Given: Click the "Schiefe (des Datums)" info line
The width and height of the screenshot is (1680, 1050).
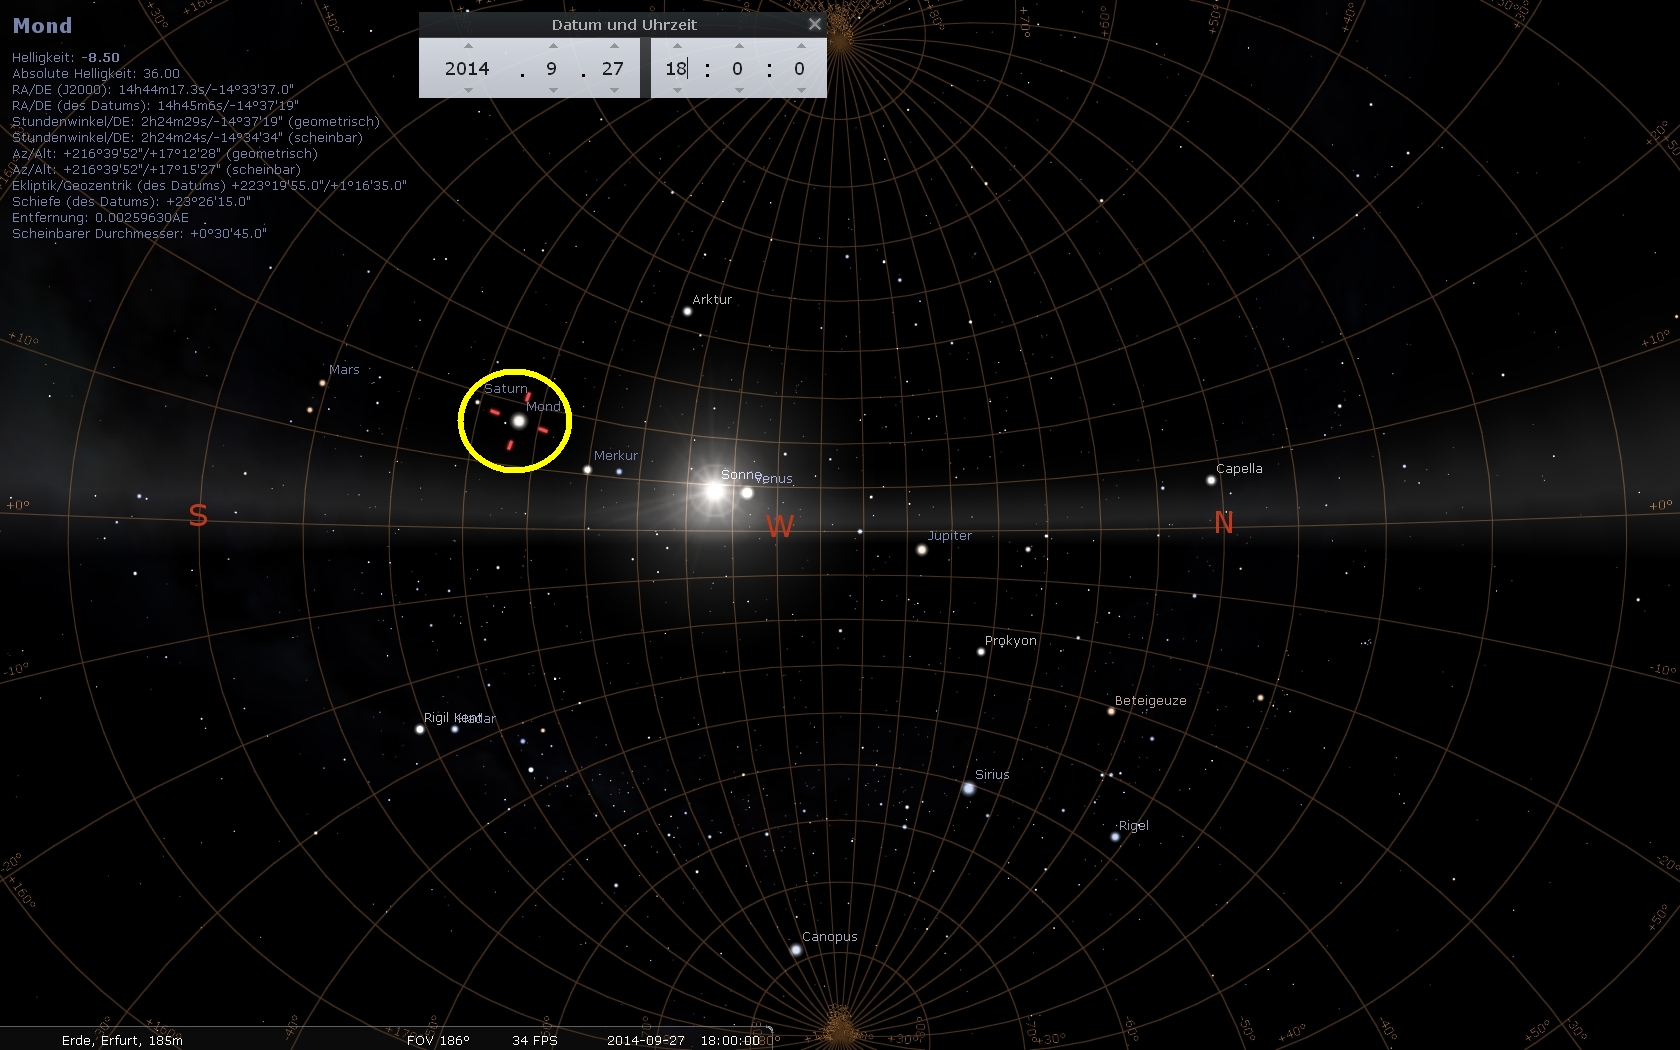Looking at the screenshot, I should 131,201.
